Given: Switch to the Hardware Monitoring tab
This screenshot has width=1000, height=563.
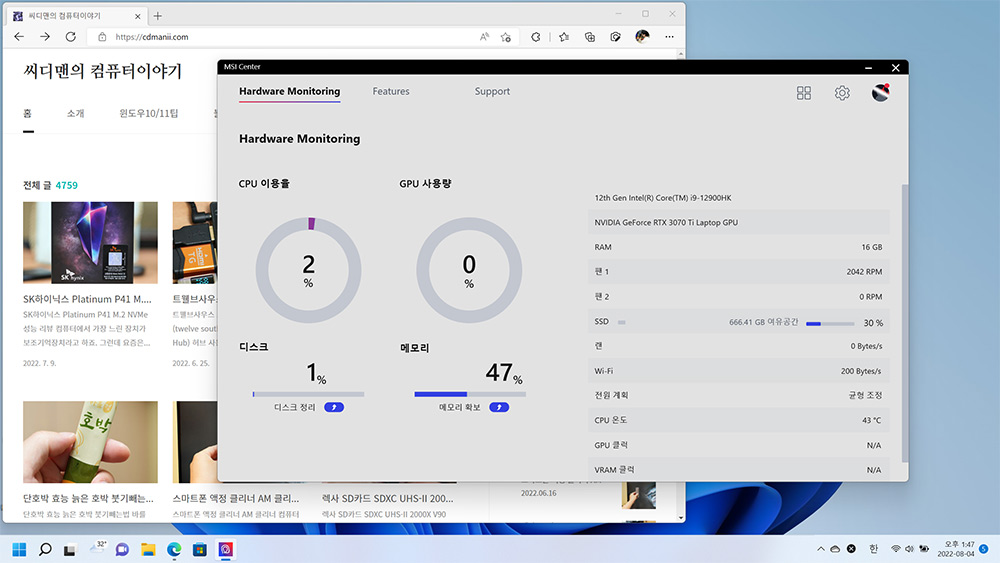Looking at the screenshot, I should (290, 91).
